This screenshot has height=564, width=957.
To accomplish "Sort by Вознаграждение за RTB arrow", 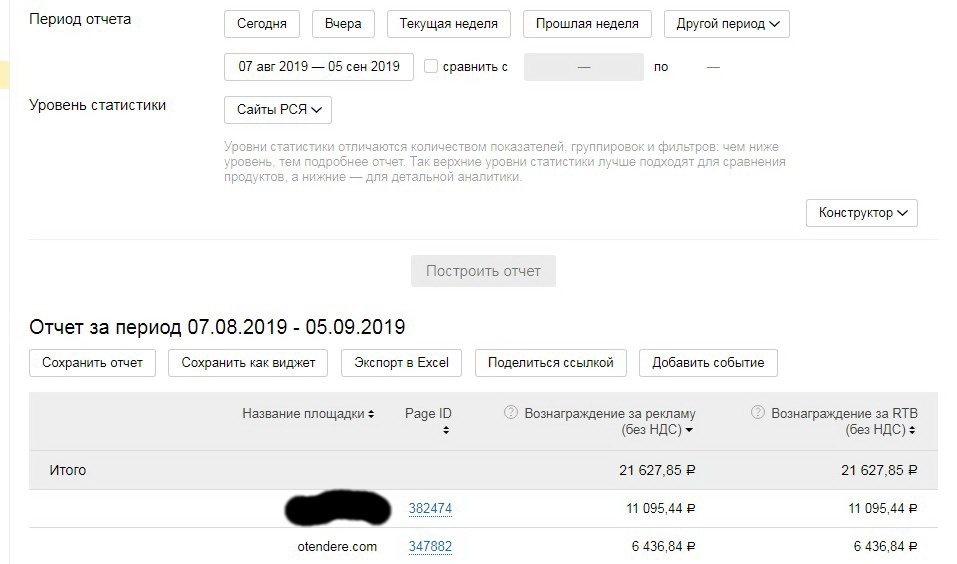I will (913, 430).
